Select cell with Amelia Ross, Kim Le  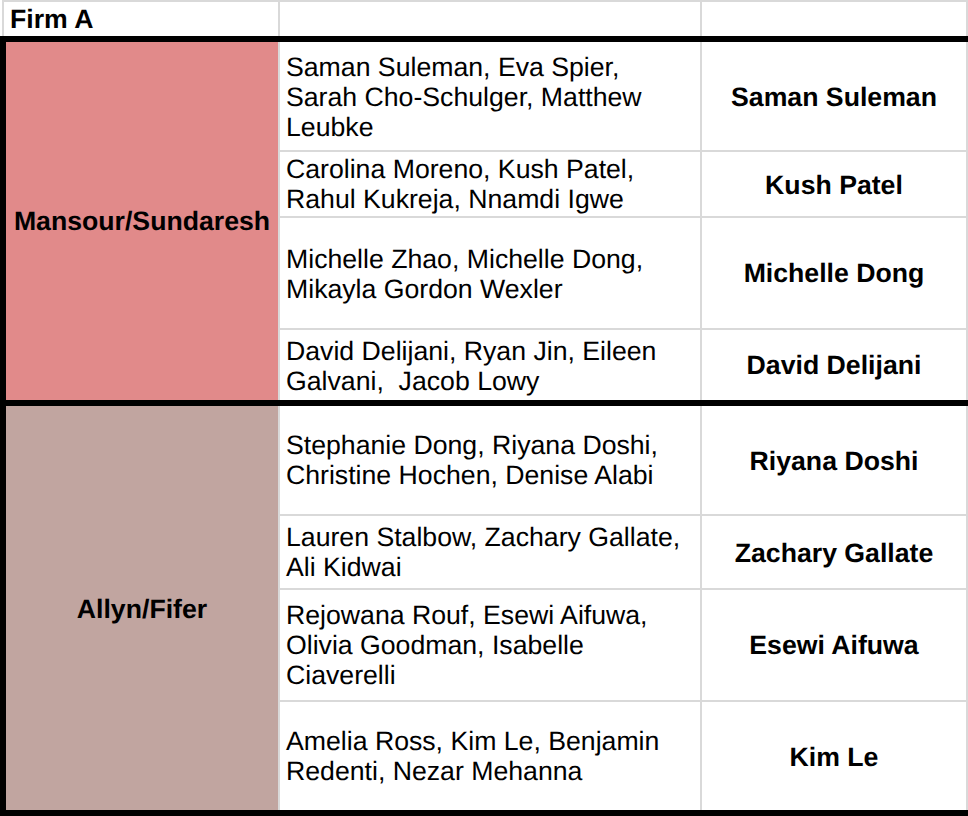coord(490,757)
